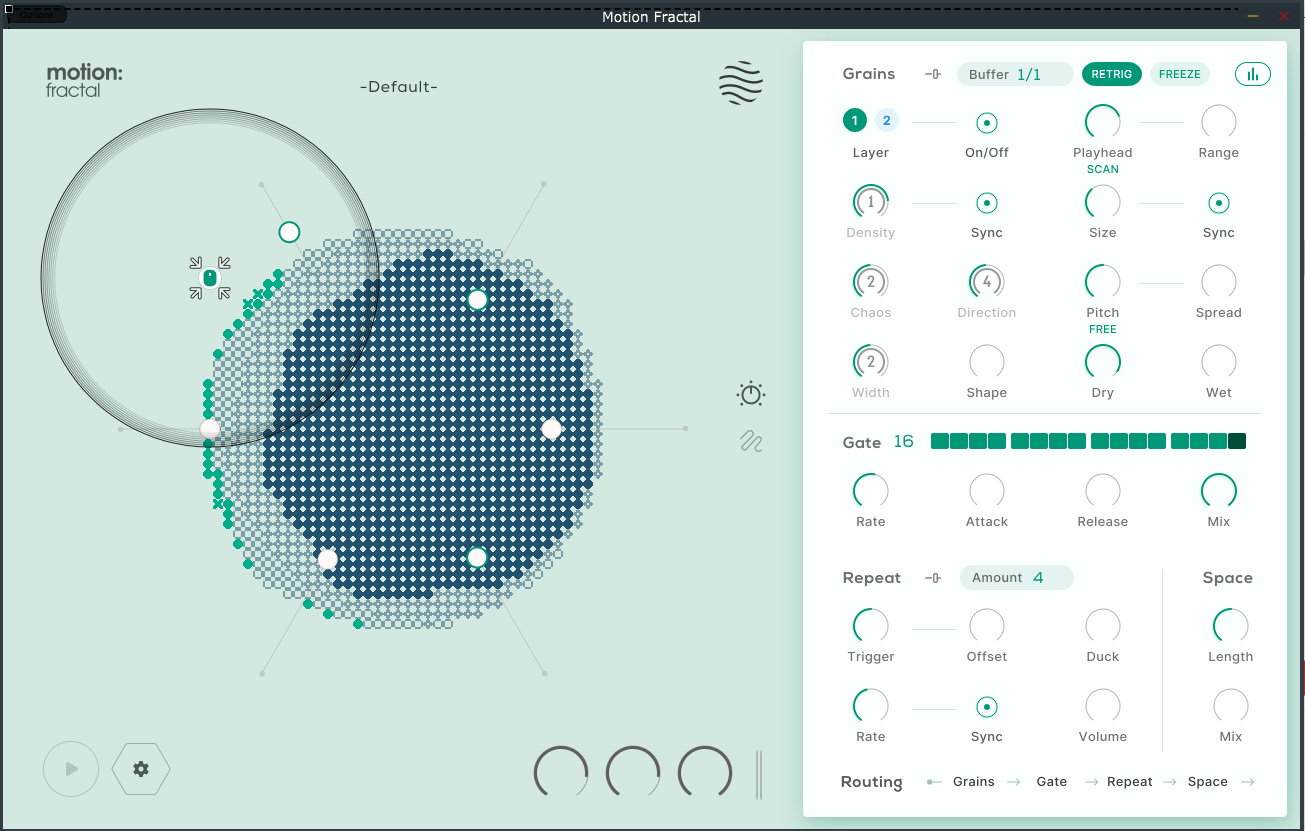This screenshot has width=1305, height=831.
Task: Click the Wet knob
Action: [1219, 362]
